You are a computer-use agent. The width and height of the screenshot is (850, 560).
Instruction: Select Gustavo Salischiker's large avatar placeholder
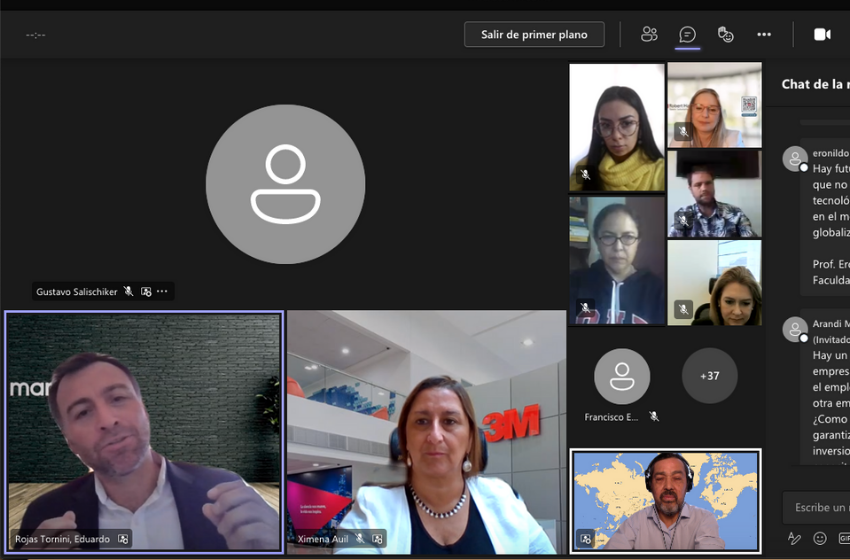pos(285,184)
